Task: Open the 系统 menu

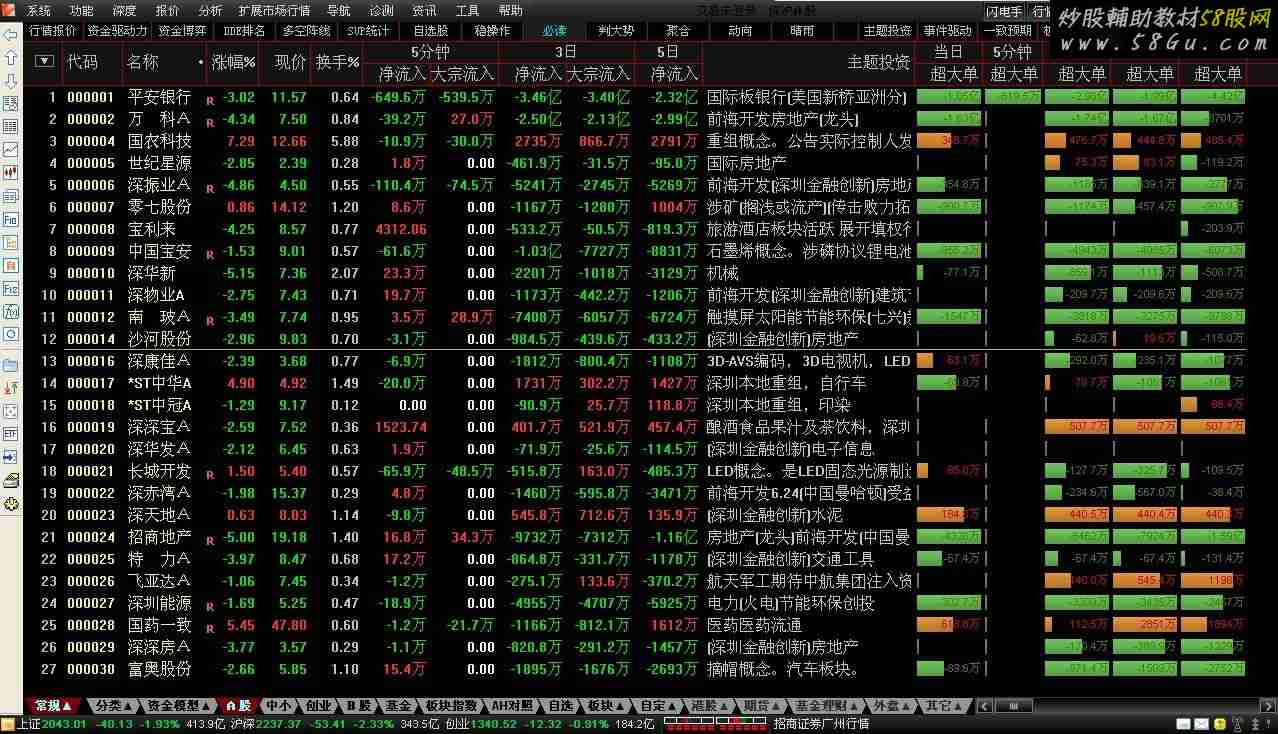Action: click(x=39, y=11)
